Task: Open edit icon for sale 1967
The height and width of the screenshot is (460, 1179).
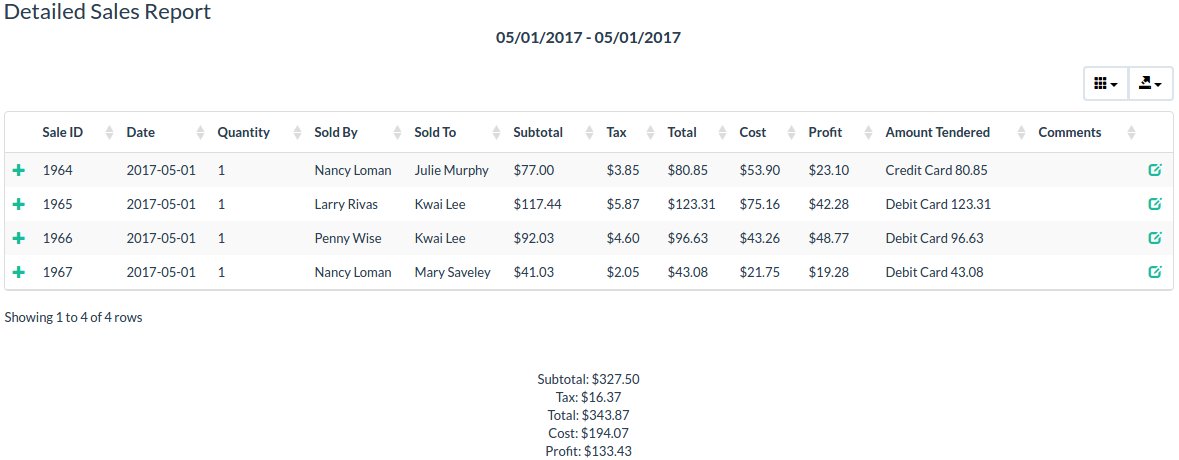Action: point(1155,272)
